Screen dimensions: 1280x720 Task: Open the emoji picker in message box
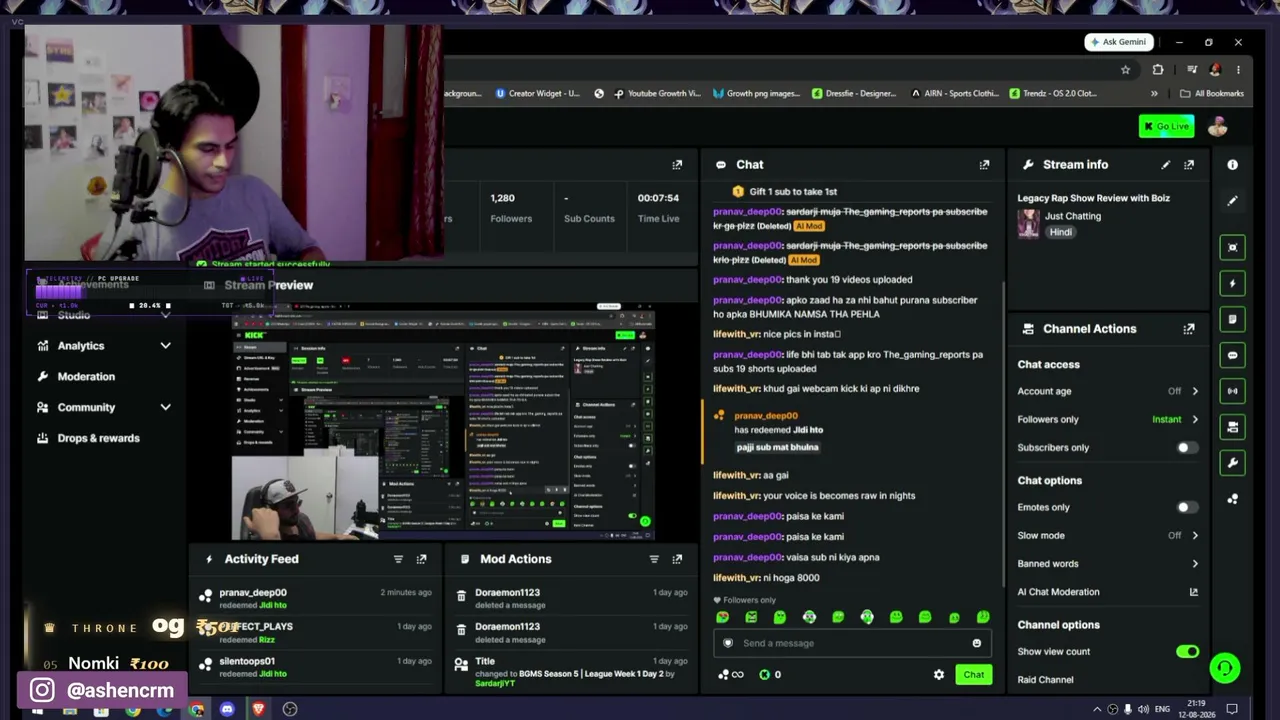coord(976,643)
